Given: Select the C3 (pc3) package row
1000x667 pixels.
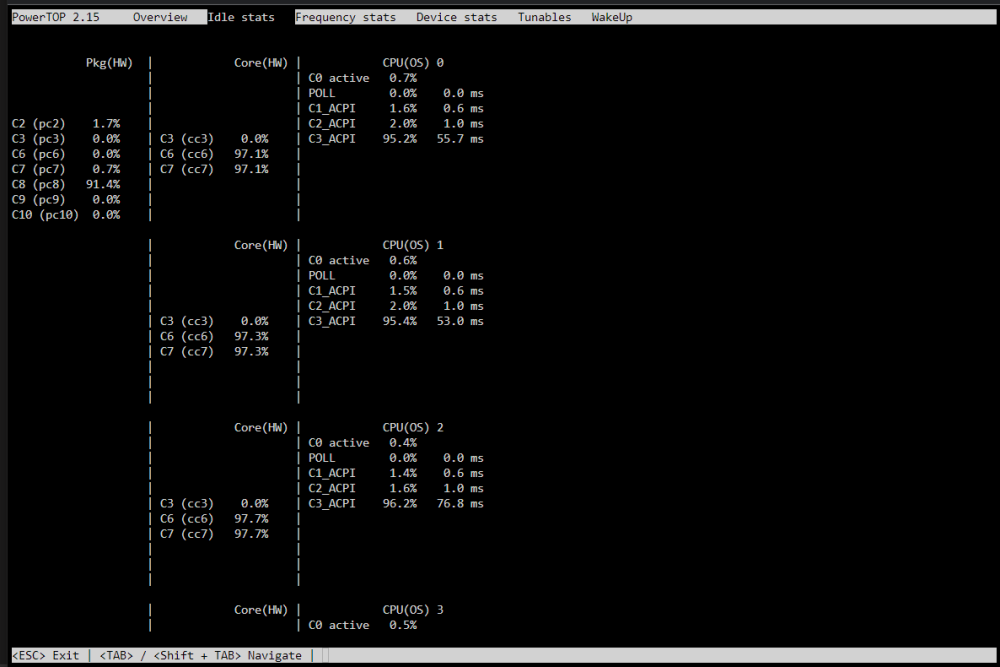Looking at the screenshot, I should click(x=66, y=139).
